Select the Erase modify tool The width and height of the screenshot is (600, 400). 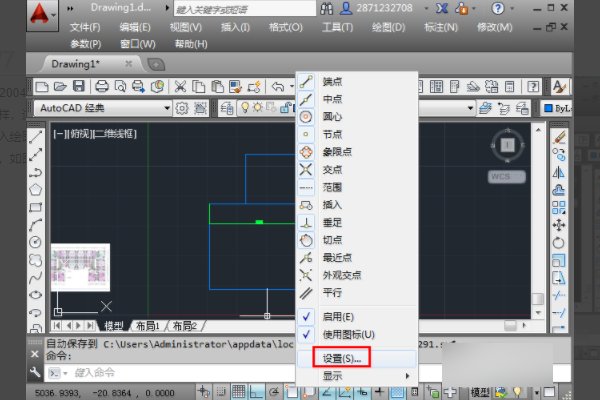click(559, 137)
